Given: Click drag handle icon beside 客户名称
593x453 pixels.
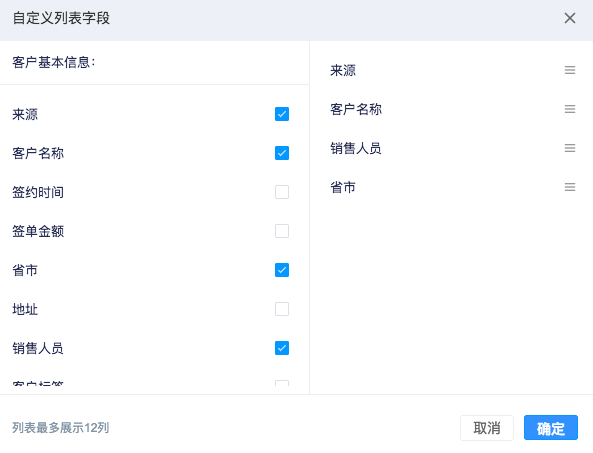Looking at the screenshot, I should click(570, 109).
